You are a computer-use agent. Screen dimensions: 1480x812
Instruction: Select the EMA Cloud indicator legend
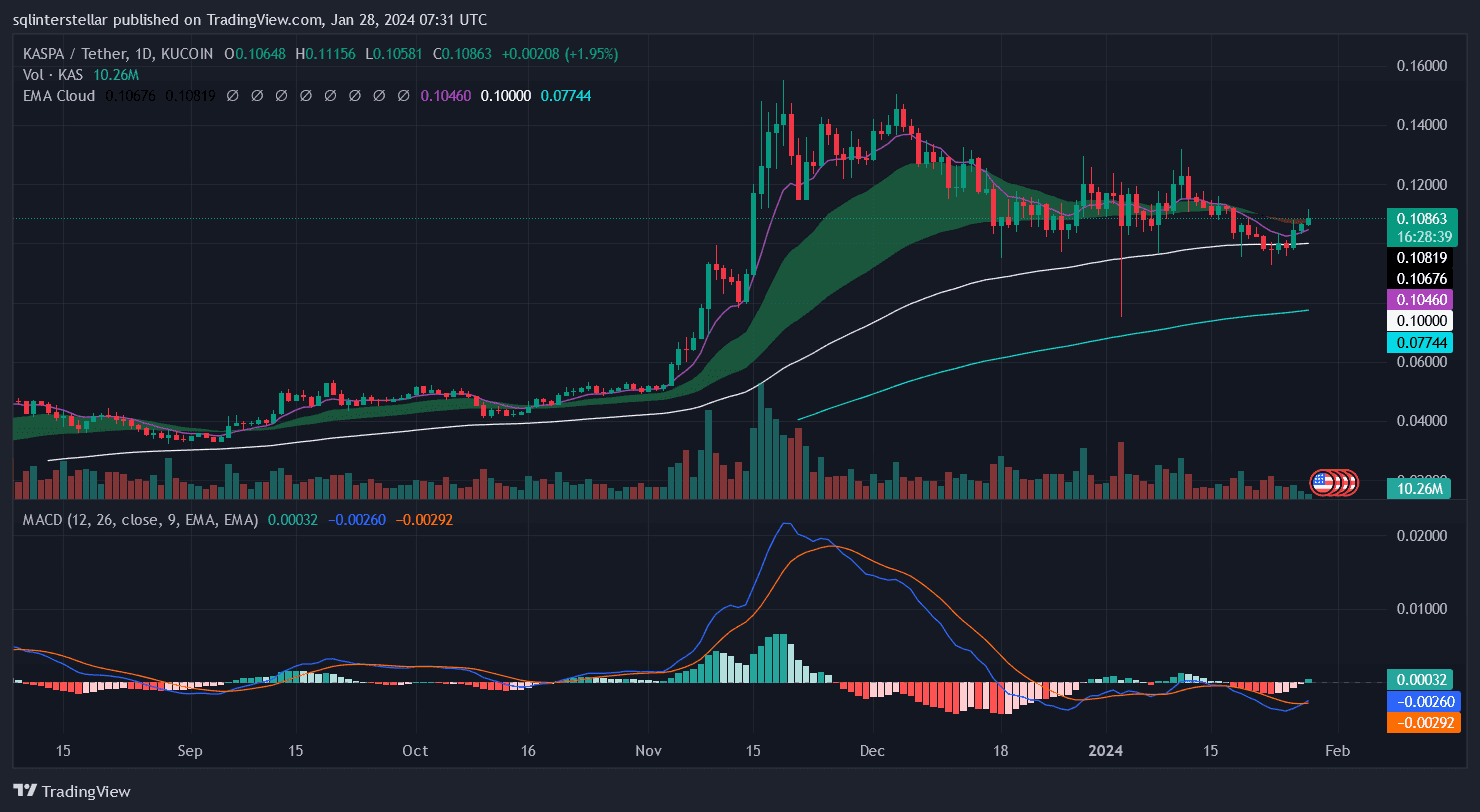(59, 96)
